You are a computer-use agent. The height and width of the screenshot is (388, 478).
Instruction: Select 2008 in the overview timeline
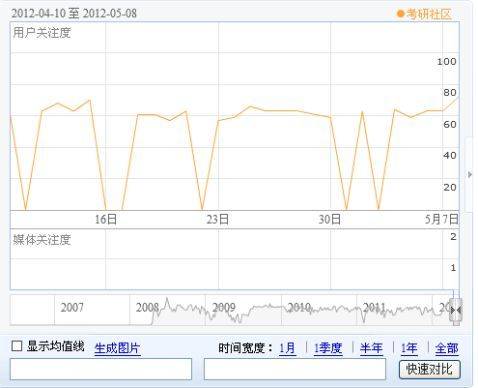tap(147, 307)
